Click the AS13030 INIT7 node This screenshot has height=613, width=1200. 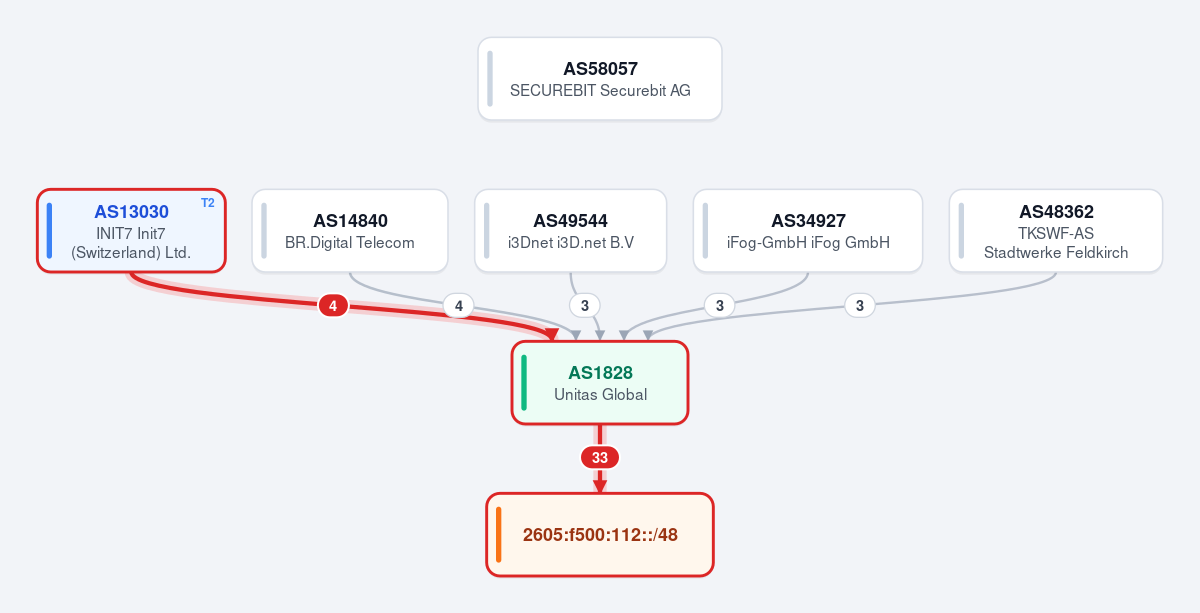[x=131, y=230]
